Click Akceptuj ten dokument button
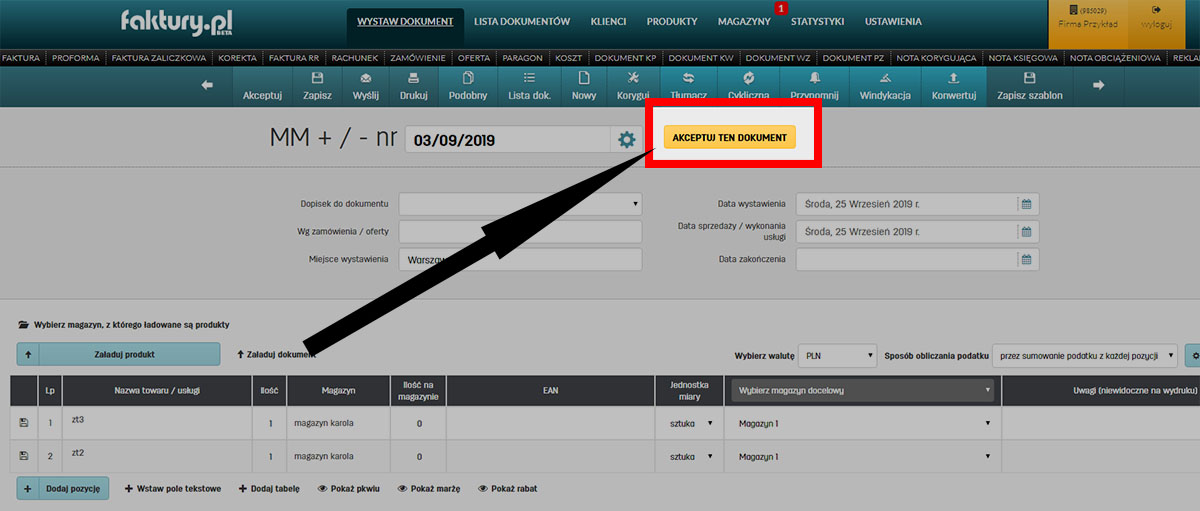This screenshot has width=1200, height=511. pyautogui.click(x=729, y=137)
